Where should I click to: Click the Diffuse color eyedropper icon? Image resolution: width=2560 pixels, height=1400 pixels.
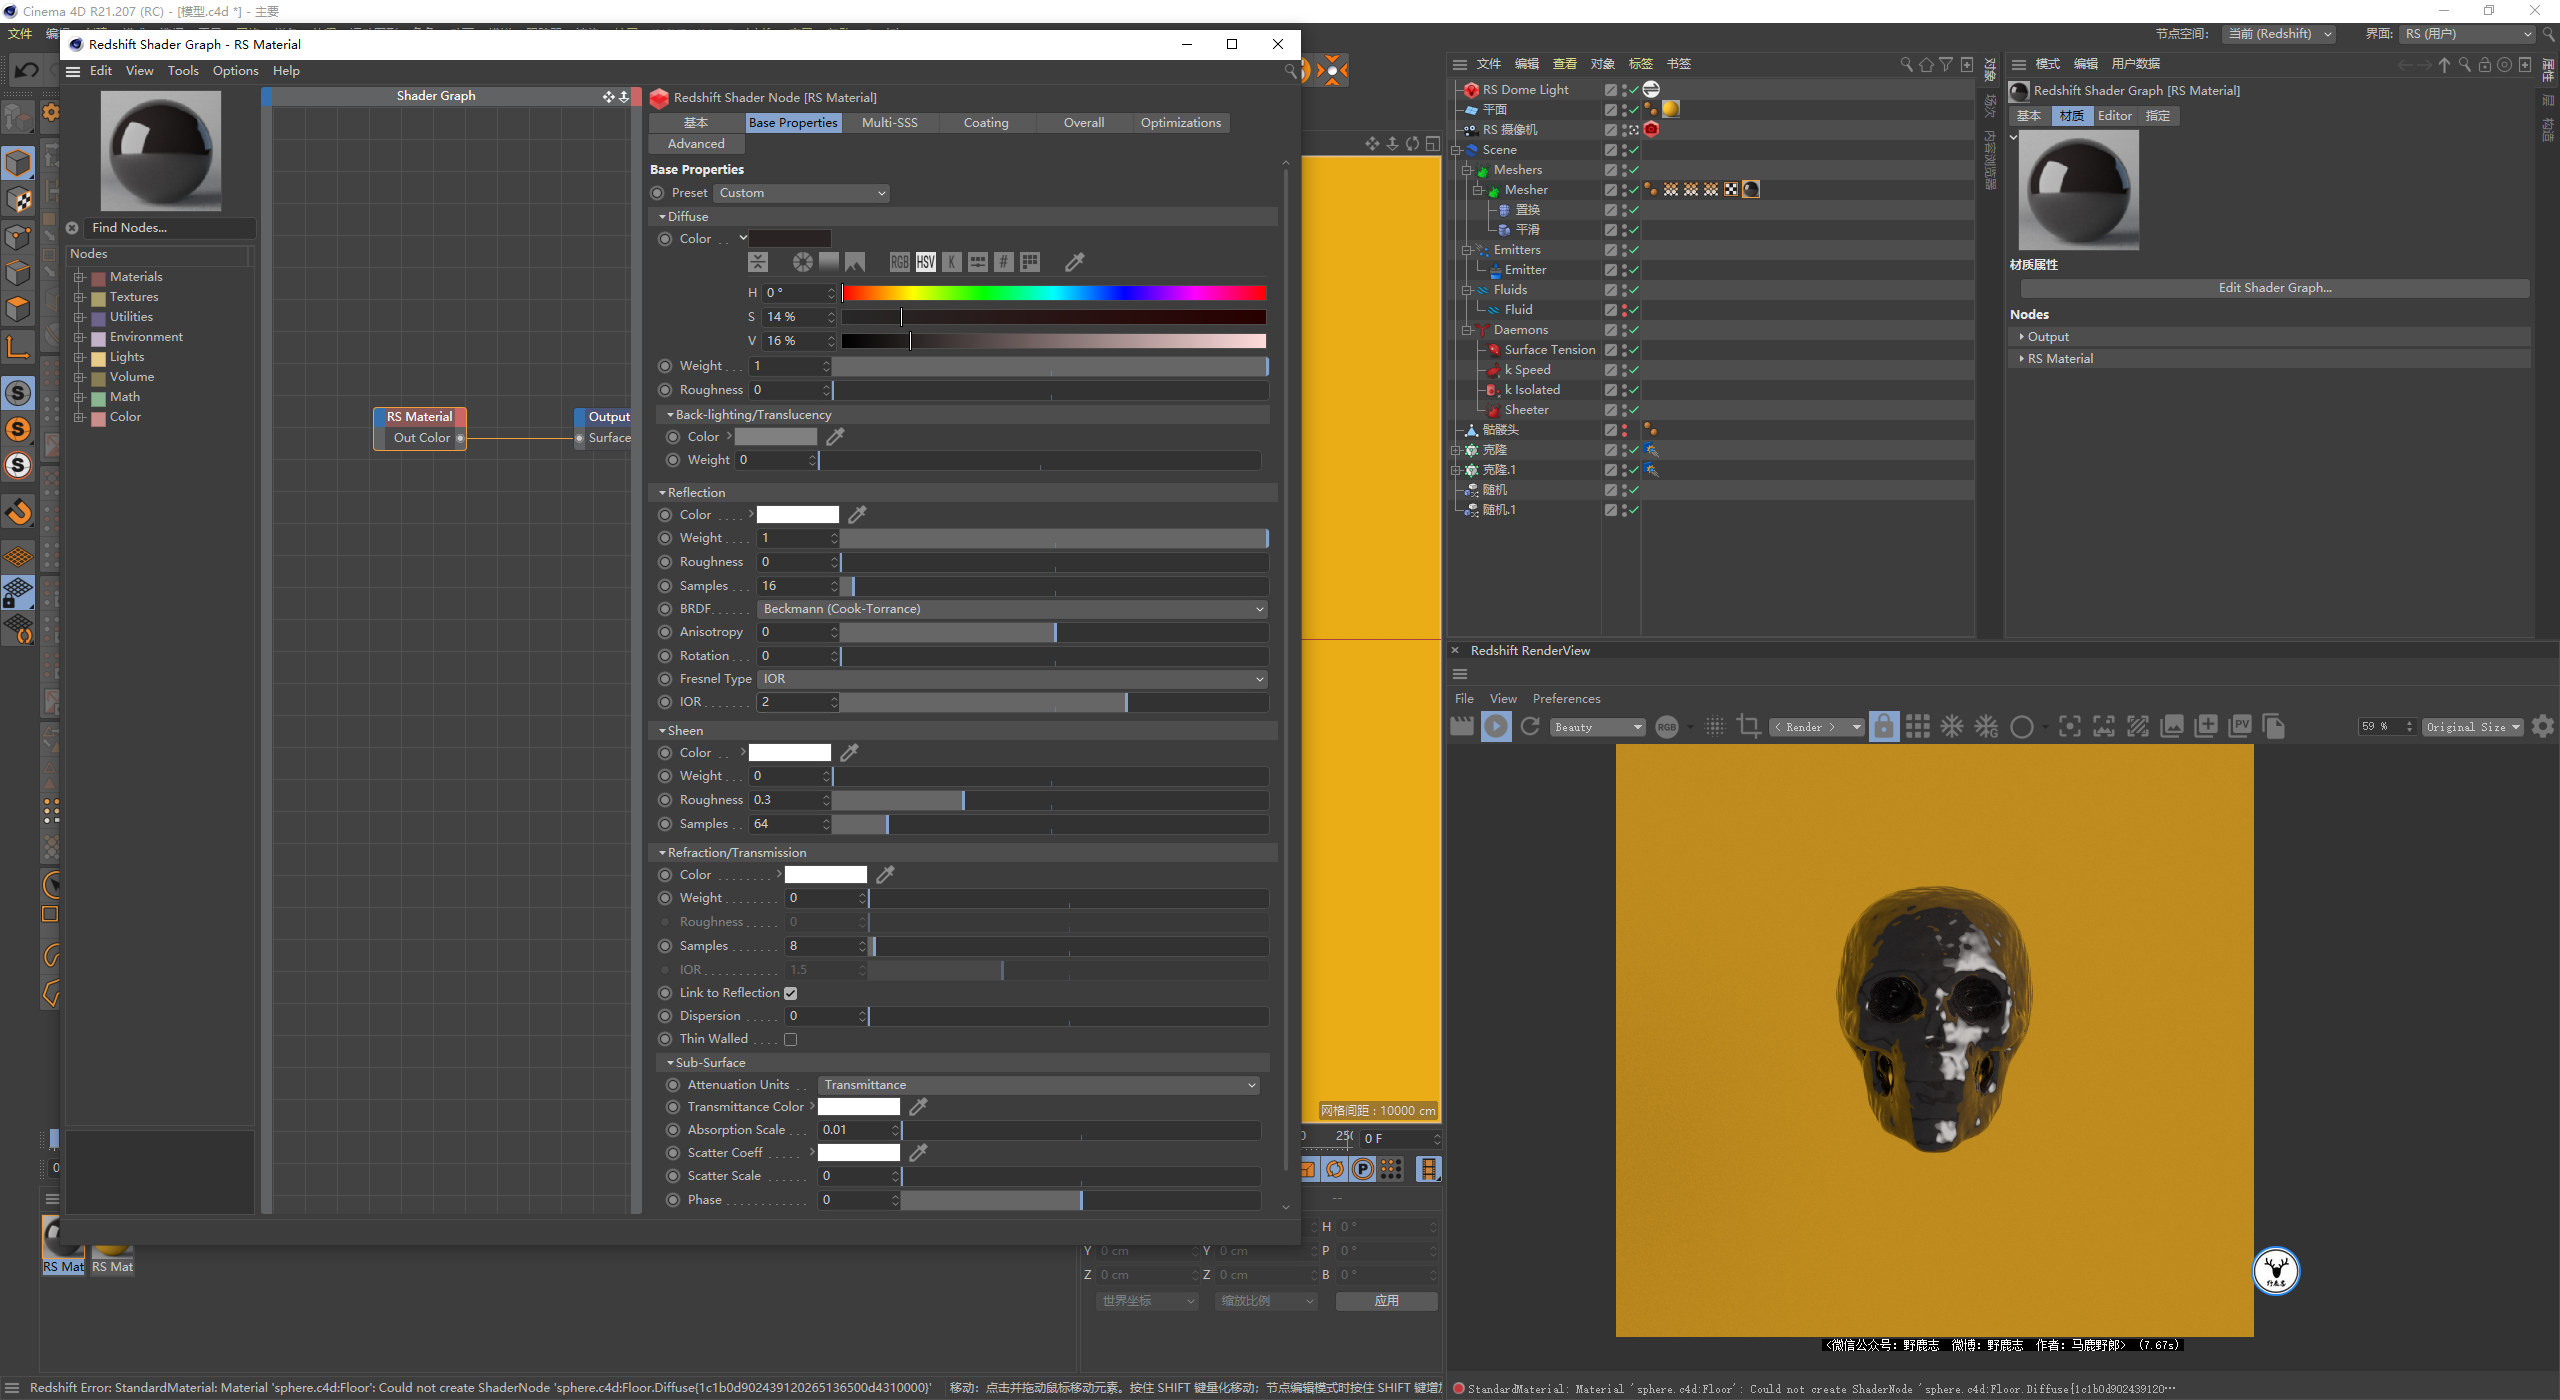1075,262
